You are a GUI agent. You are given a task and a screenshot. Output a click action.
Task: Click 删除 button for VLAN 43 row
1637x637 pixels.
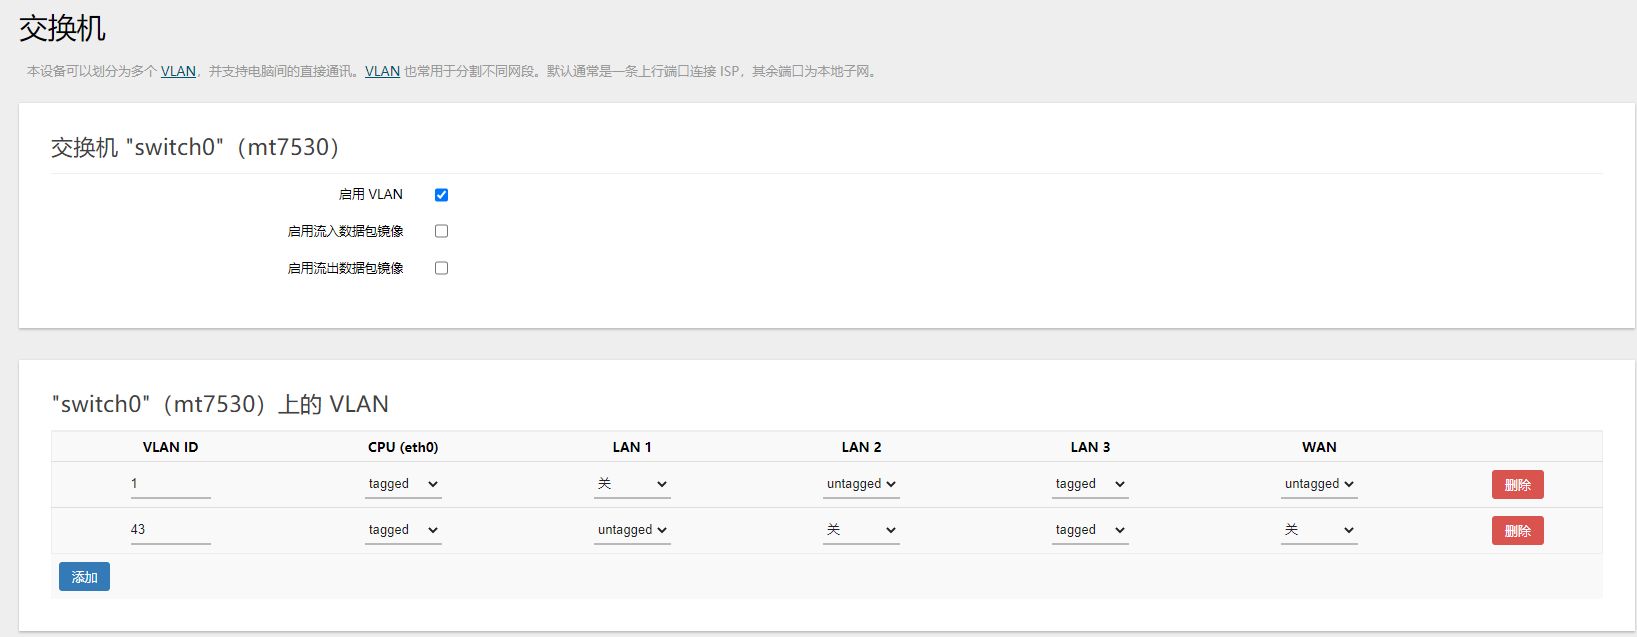point(1518,531)
